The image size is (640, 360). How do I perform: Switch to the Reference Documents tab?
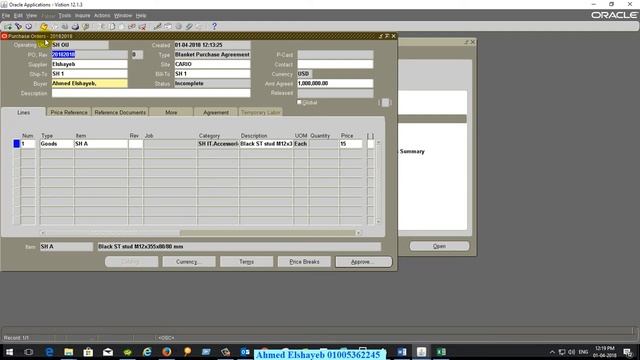[120, 112]
